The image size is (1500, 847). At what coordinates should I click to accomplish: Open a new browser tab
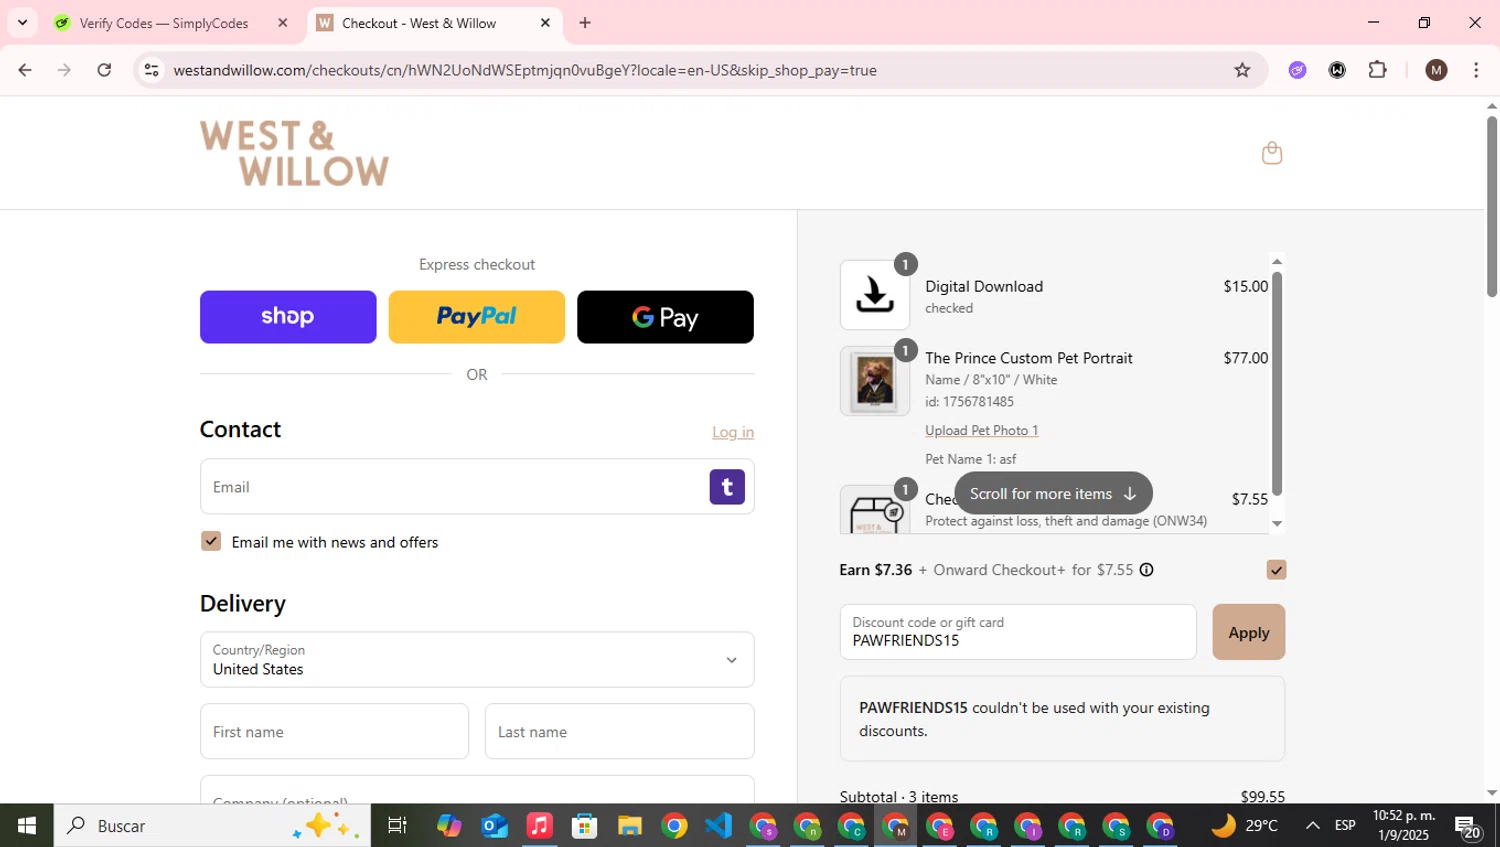[585, 23]
